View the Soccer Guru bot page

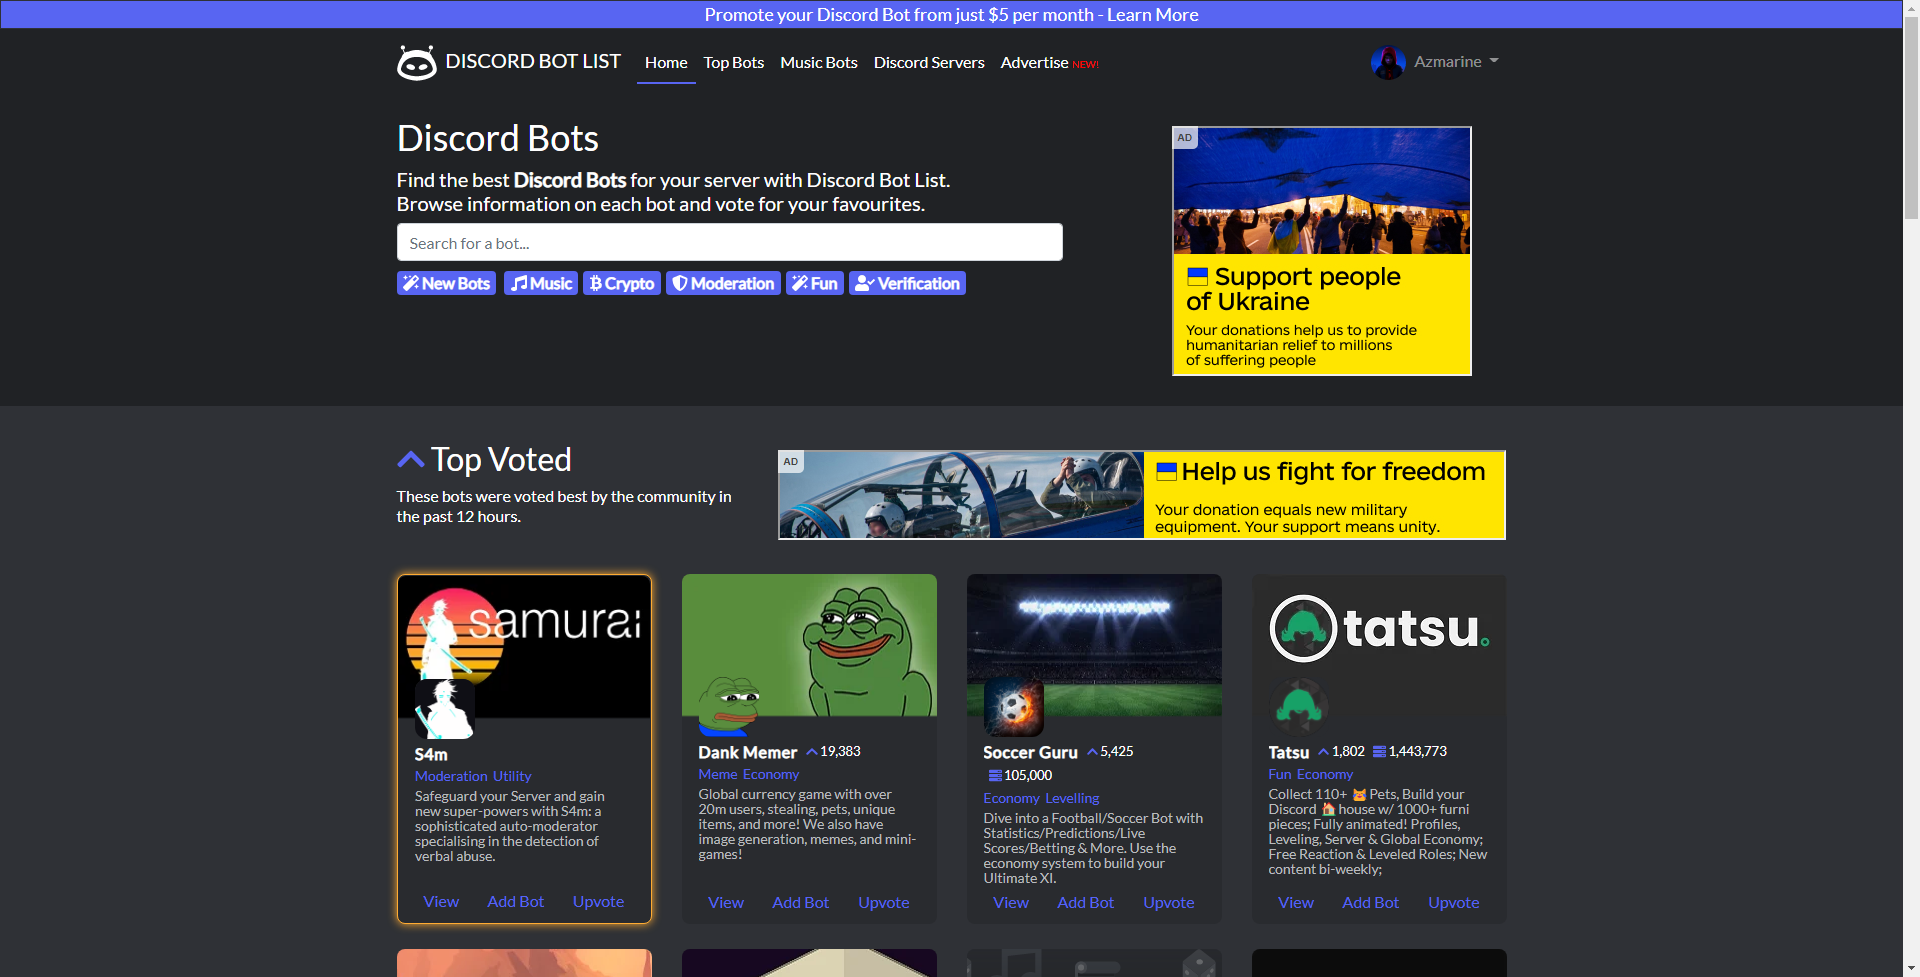[1011, 902]
